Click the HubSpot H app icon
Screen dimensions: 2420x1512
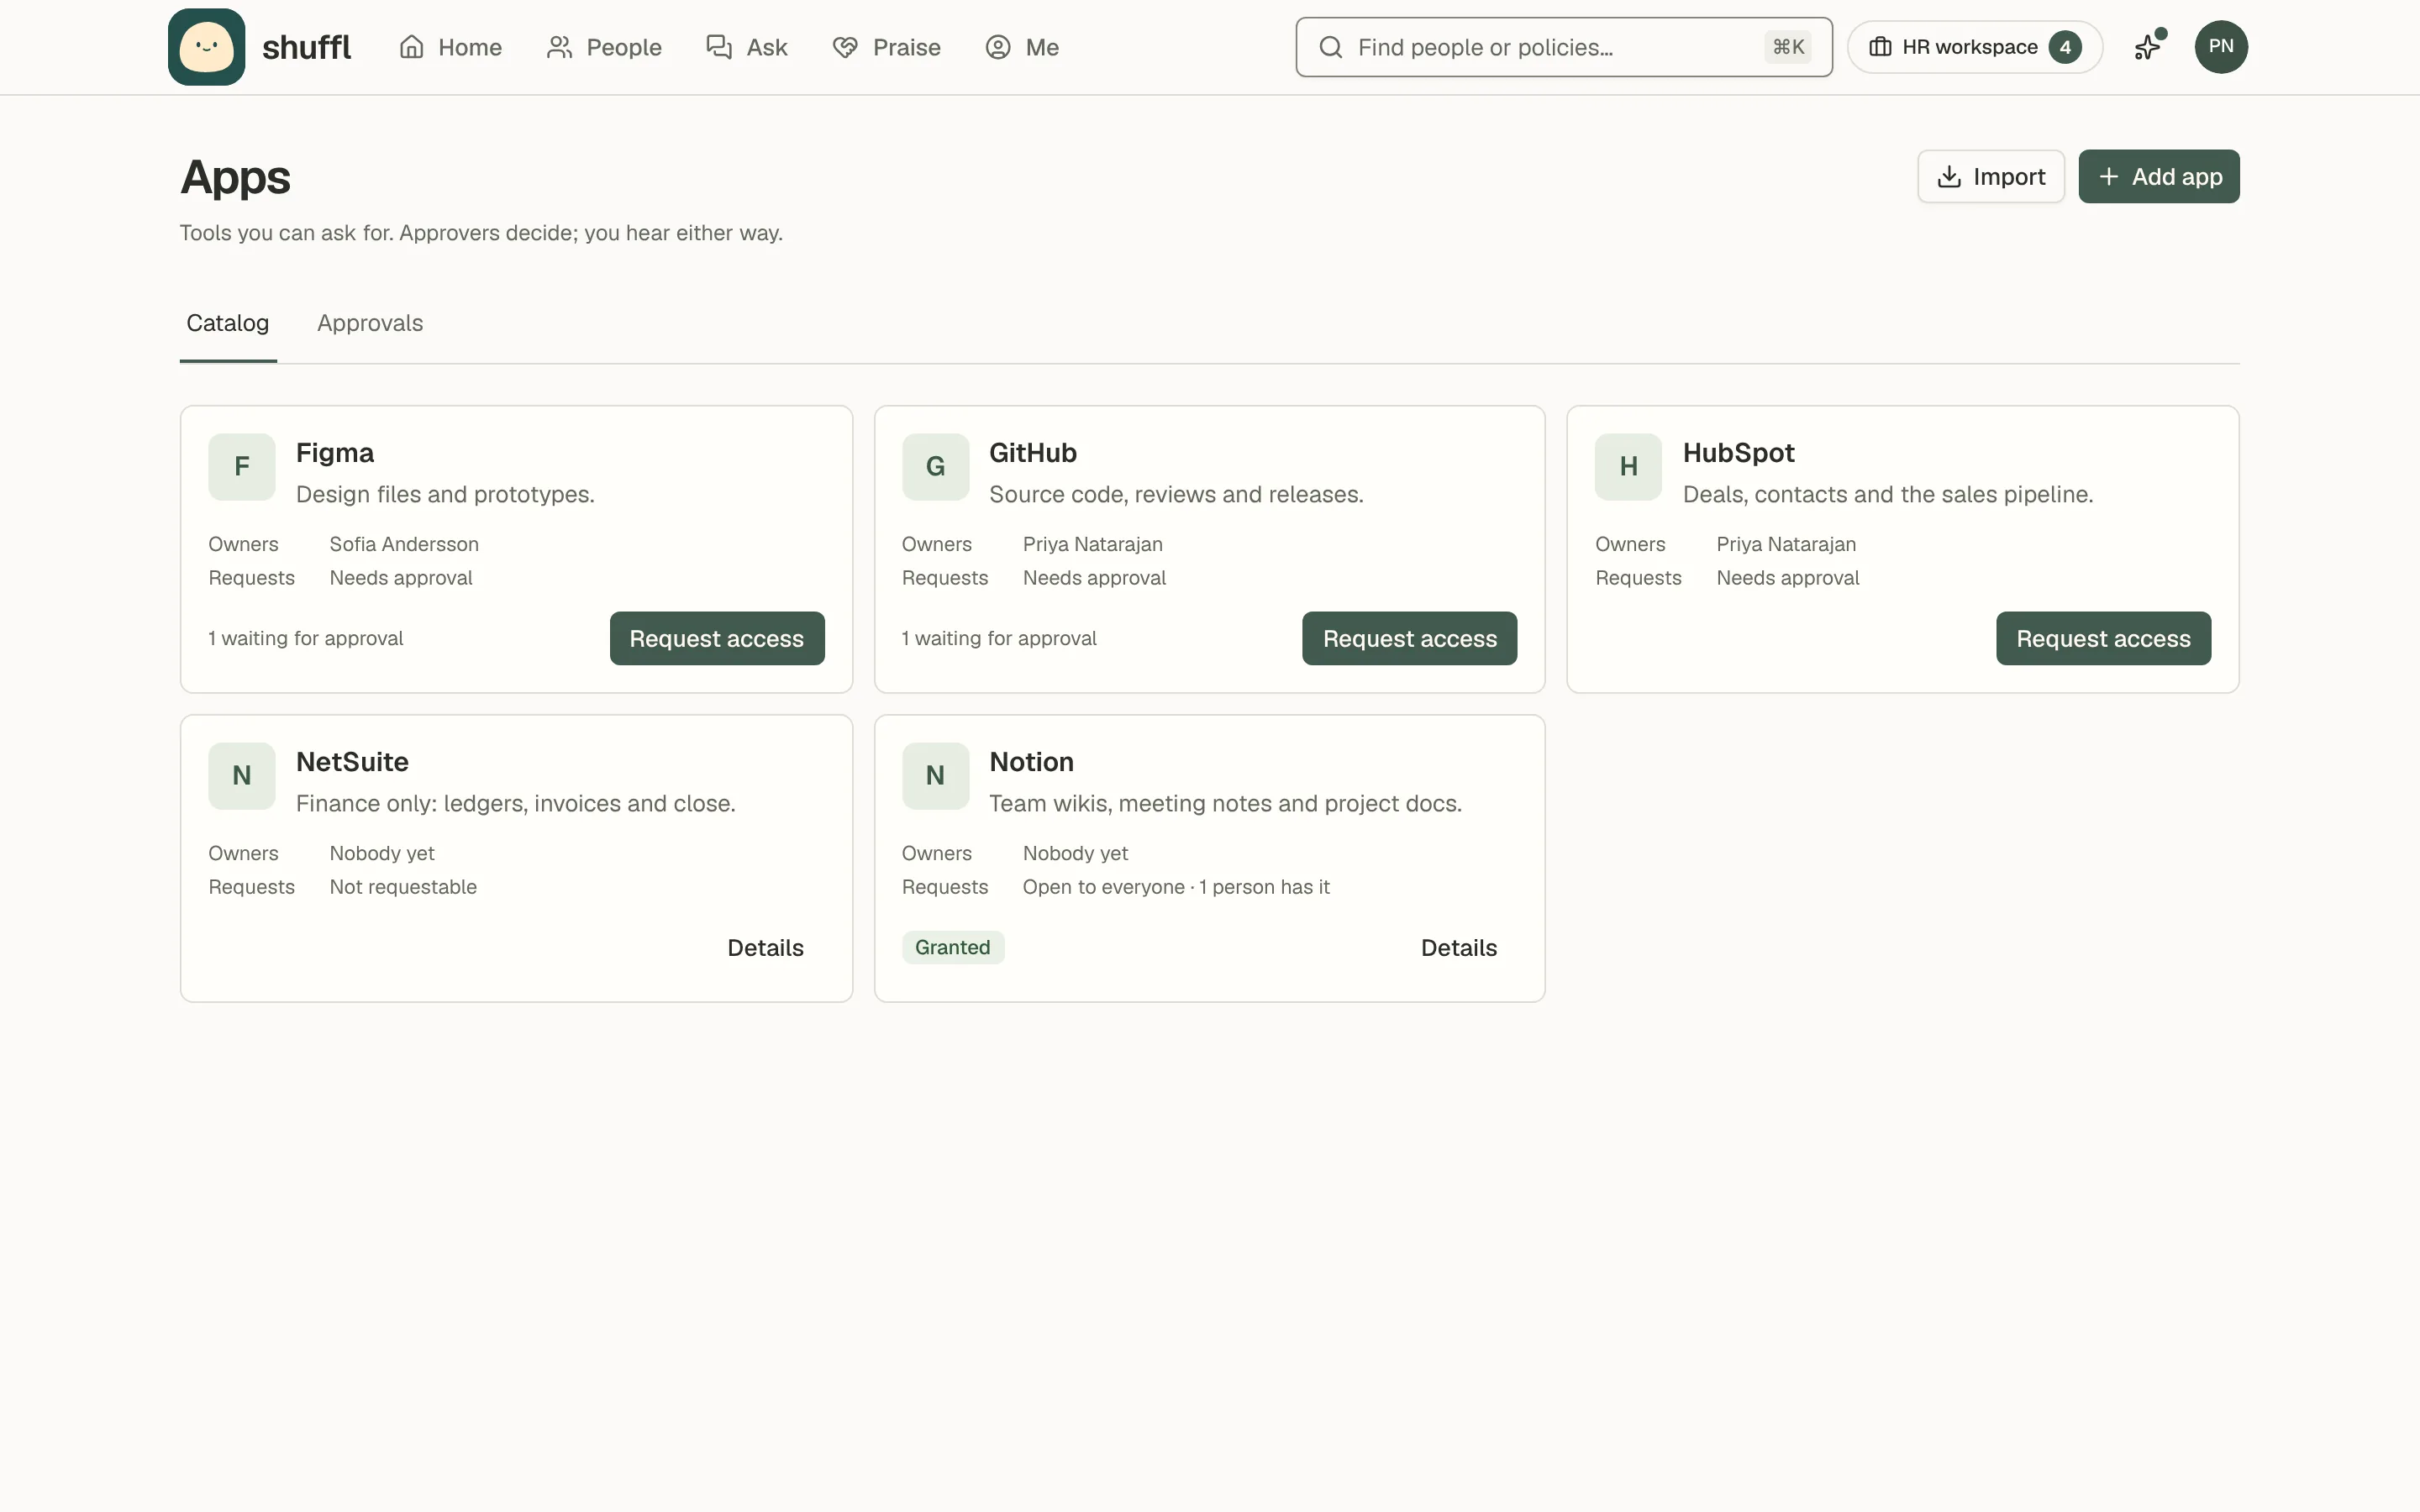click(1628, 467)
